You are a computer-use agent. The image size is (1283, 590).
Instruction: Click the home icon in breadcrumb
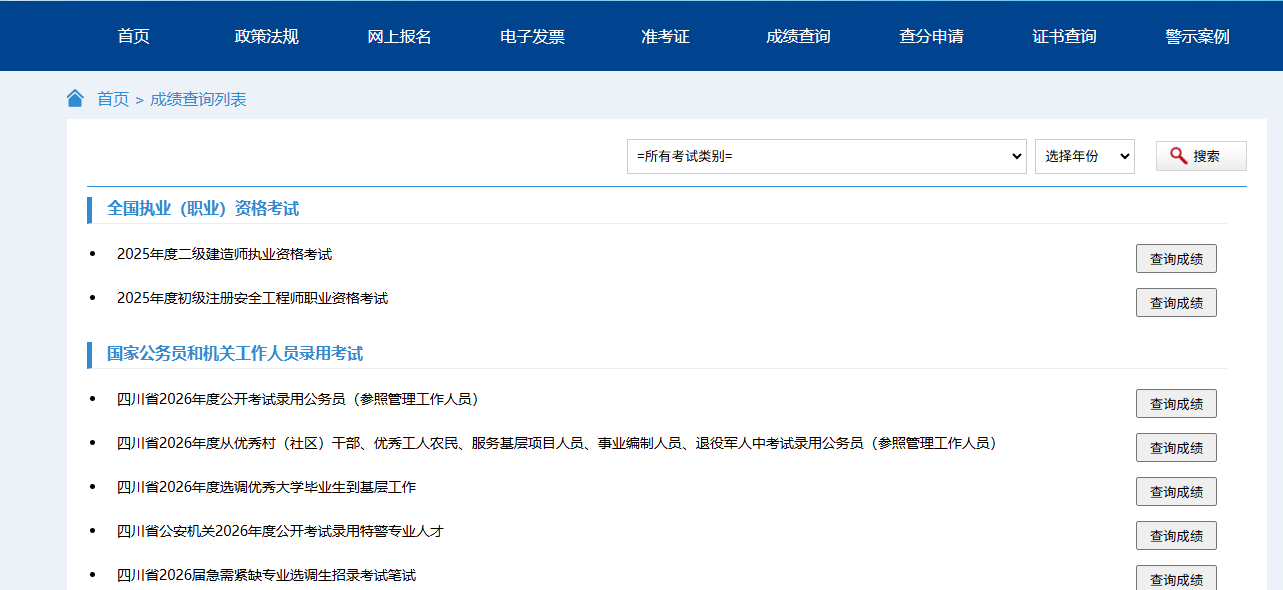(x=75, y=98)
